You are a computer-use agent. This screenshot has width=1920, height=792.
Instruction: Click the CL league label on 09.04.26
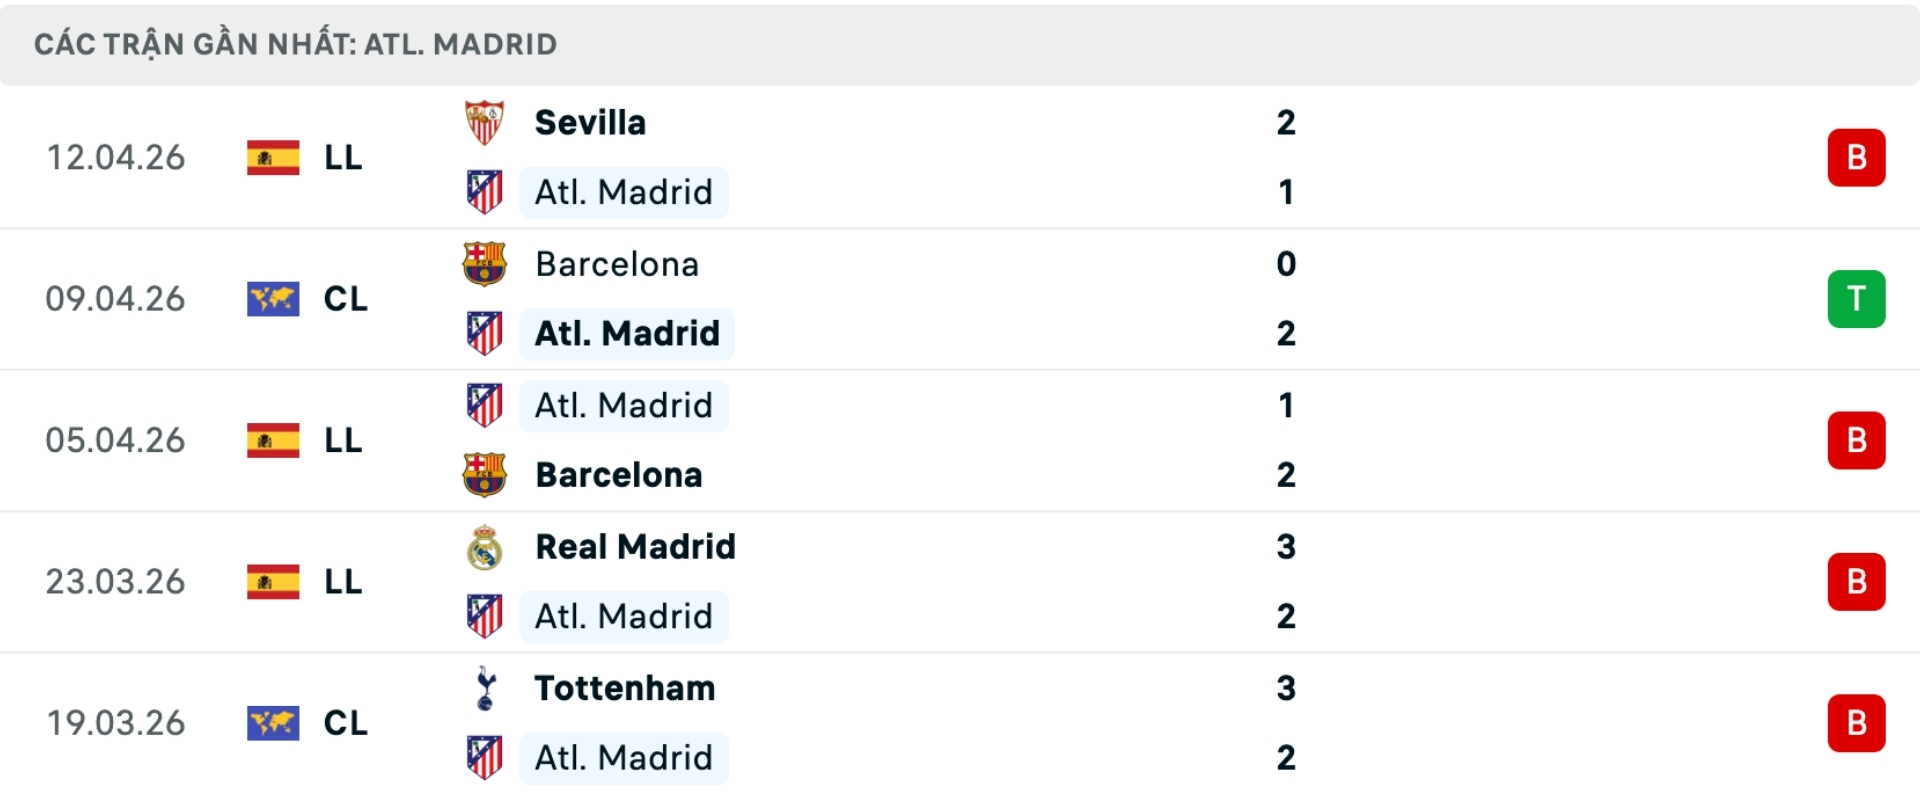345,299
